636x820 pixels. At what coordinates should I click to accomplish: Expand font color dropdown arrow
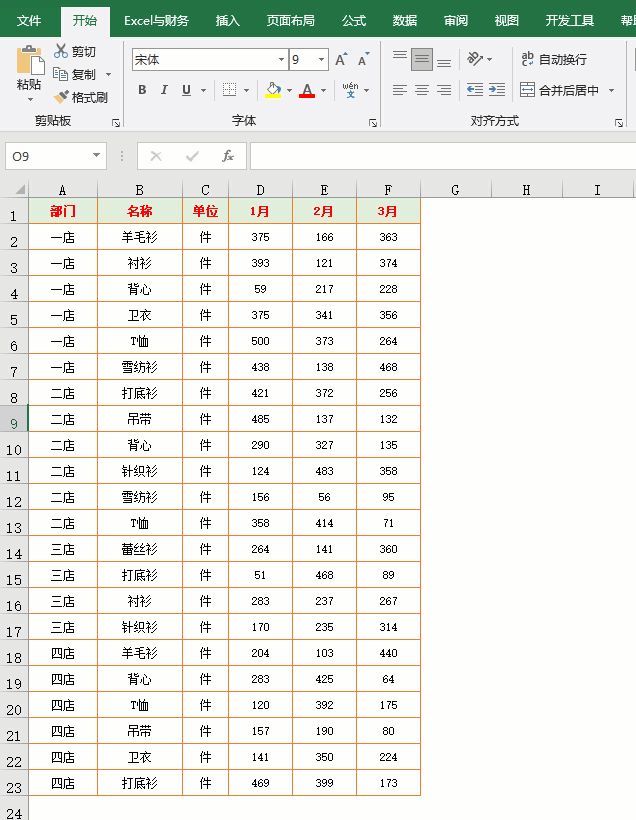[x=323, y=90]
